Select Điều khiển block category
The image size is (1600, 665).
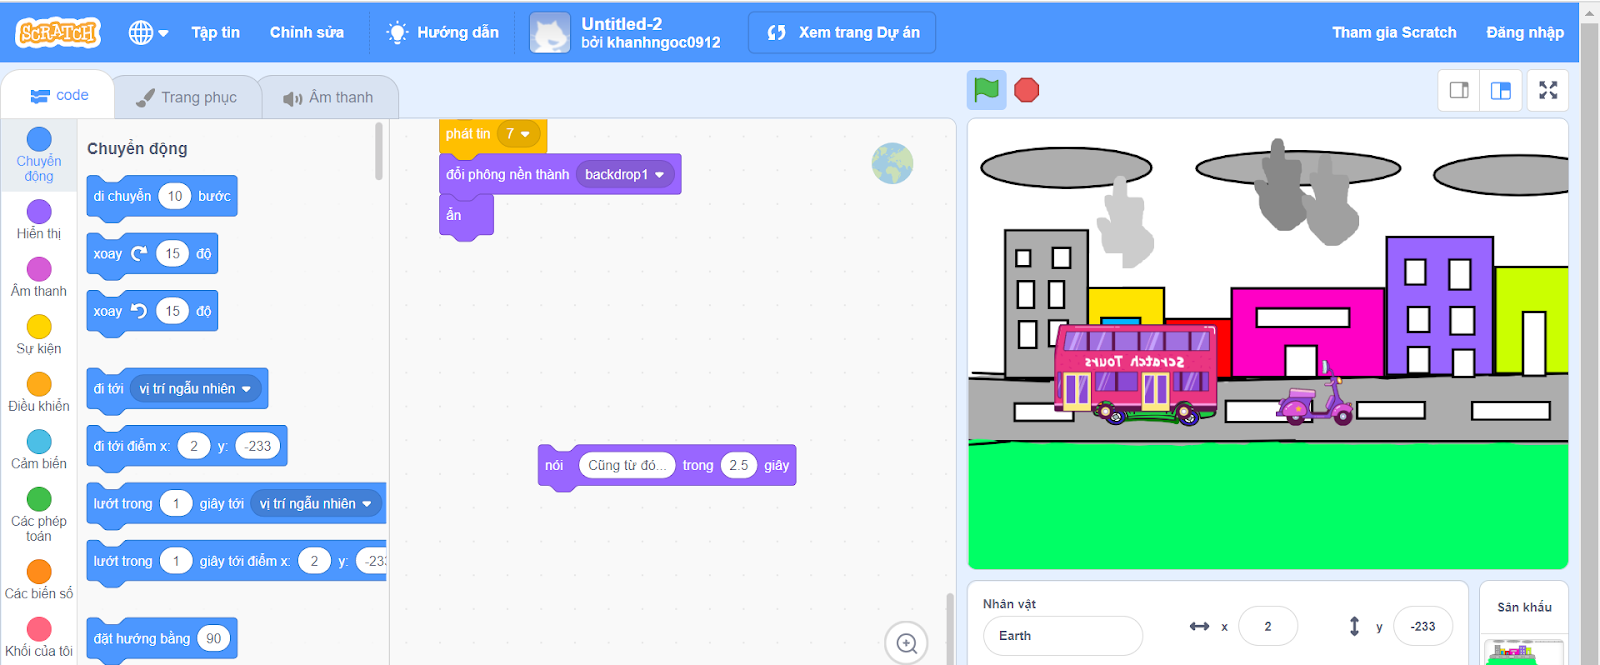[39, 393]
